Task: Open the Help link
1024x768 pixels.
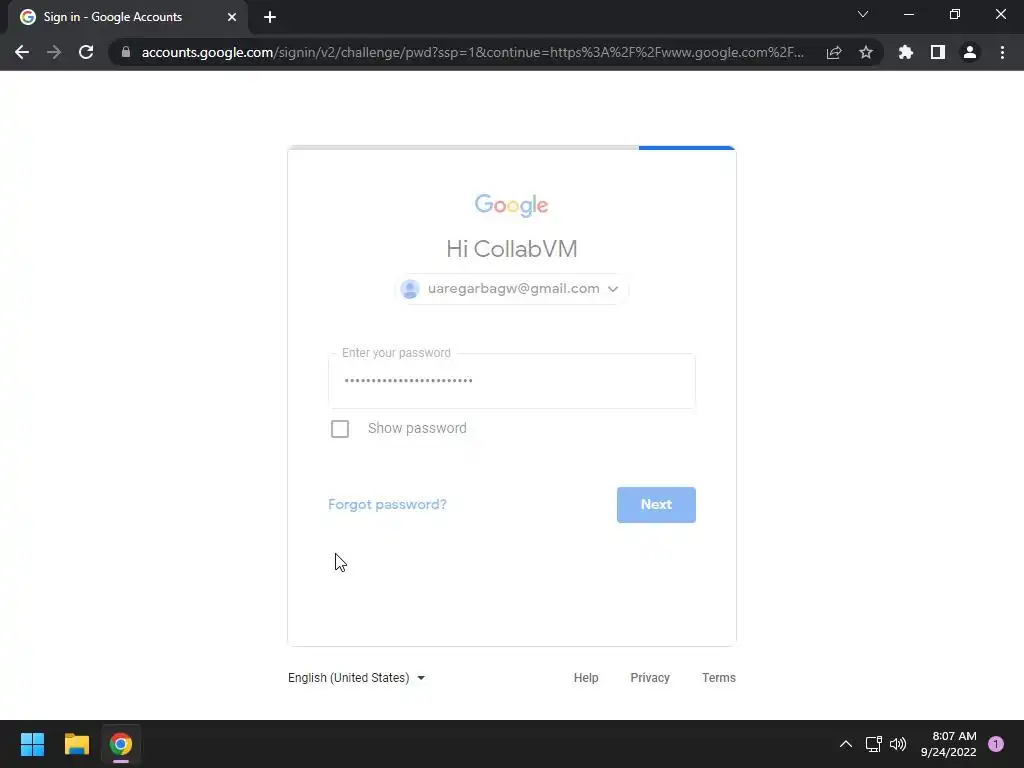Action: coord(586,678)
